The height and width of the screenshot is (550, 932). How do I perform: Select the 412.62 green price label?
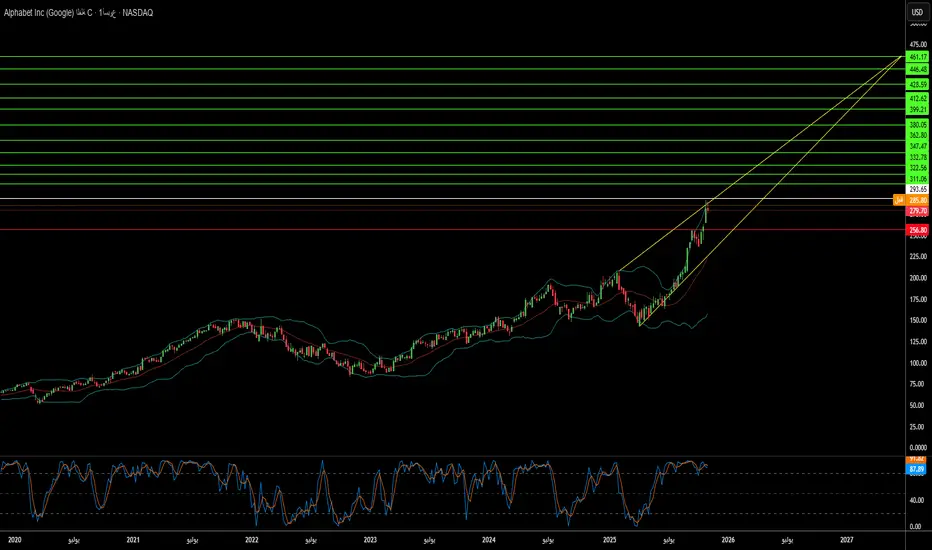[917, 99]
